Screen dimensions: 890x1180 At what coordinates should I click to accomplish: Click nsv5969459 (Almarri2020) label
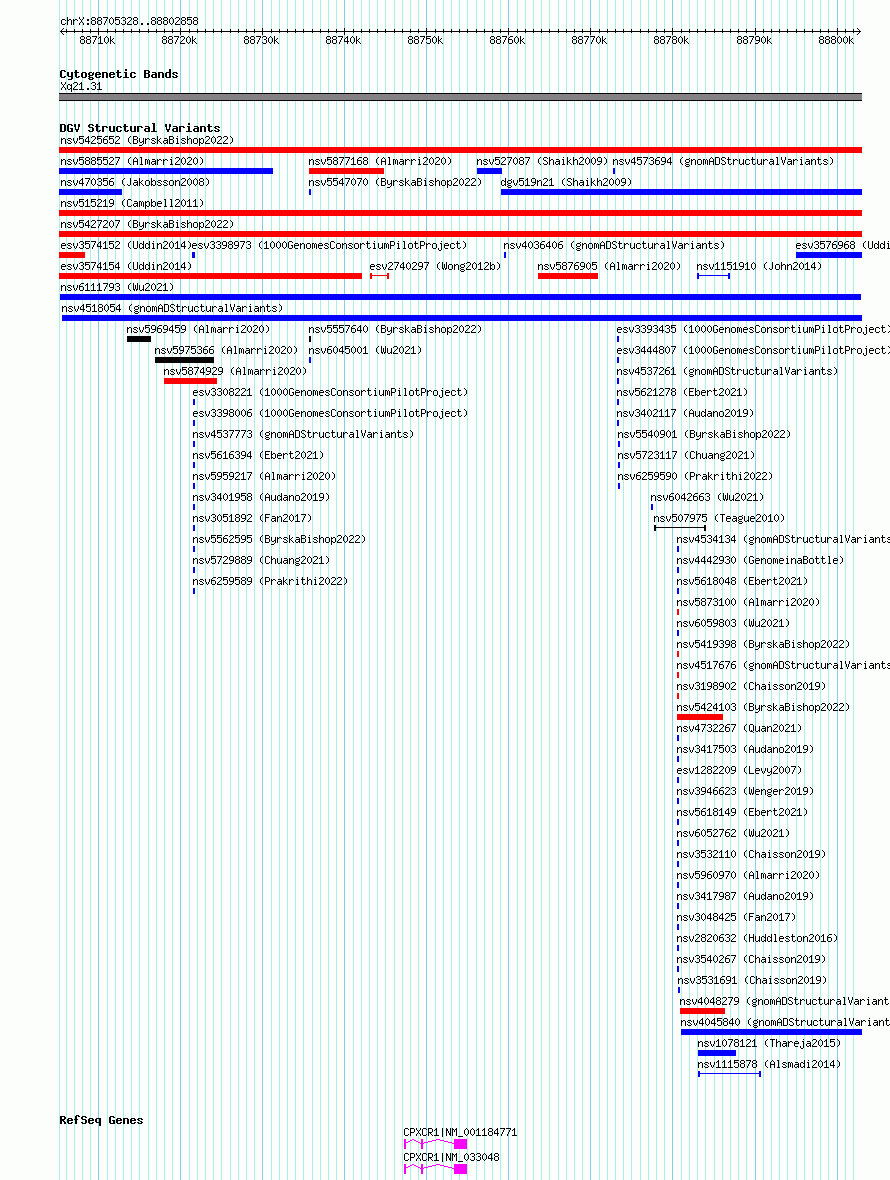[x=198, y=330]
